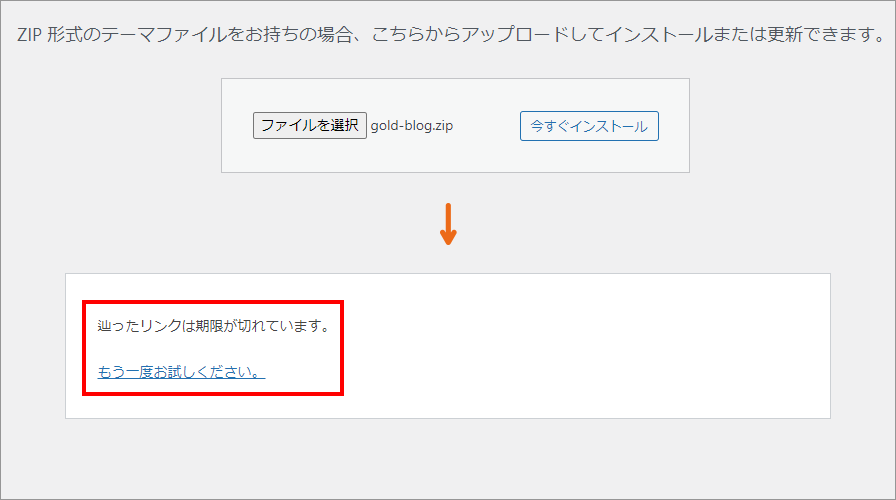
Task: Click the ZIP 形式のテーマファイル instruction text
Action: click(x=451, y=34)
